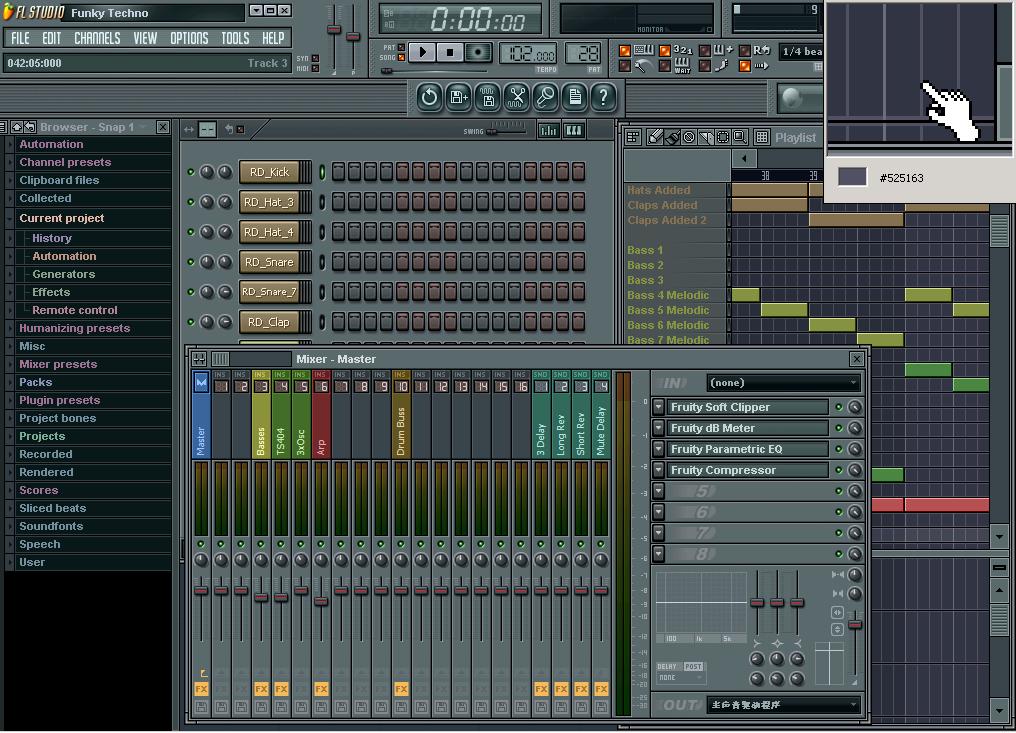Open the VIEW menu

click(145, 38)
